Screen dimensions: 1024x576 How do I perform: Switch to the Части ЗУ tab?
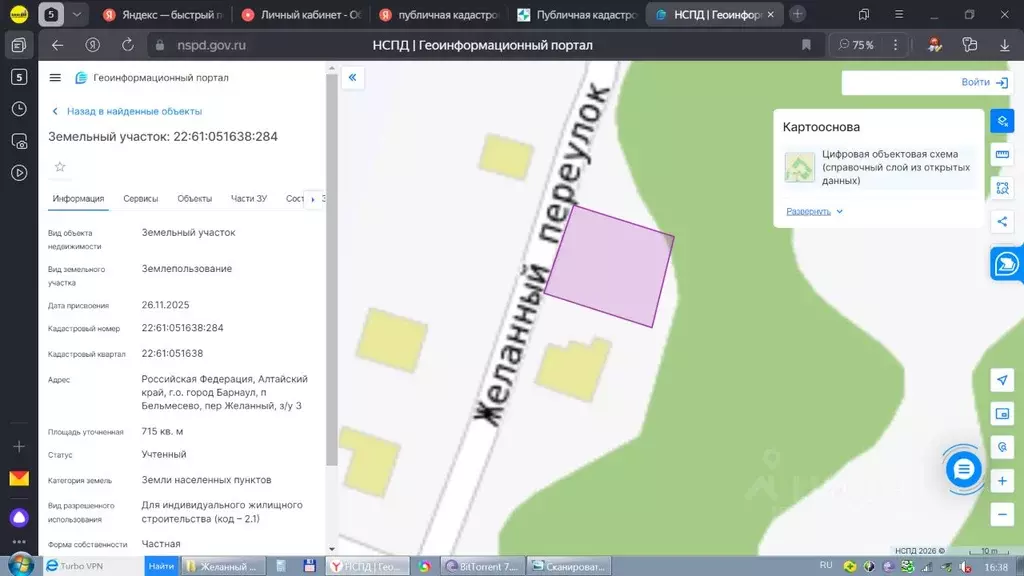pyautogui.click(x=248, y=199)
